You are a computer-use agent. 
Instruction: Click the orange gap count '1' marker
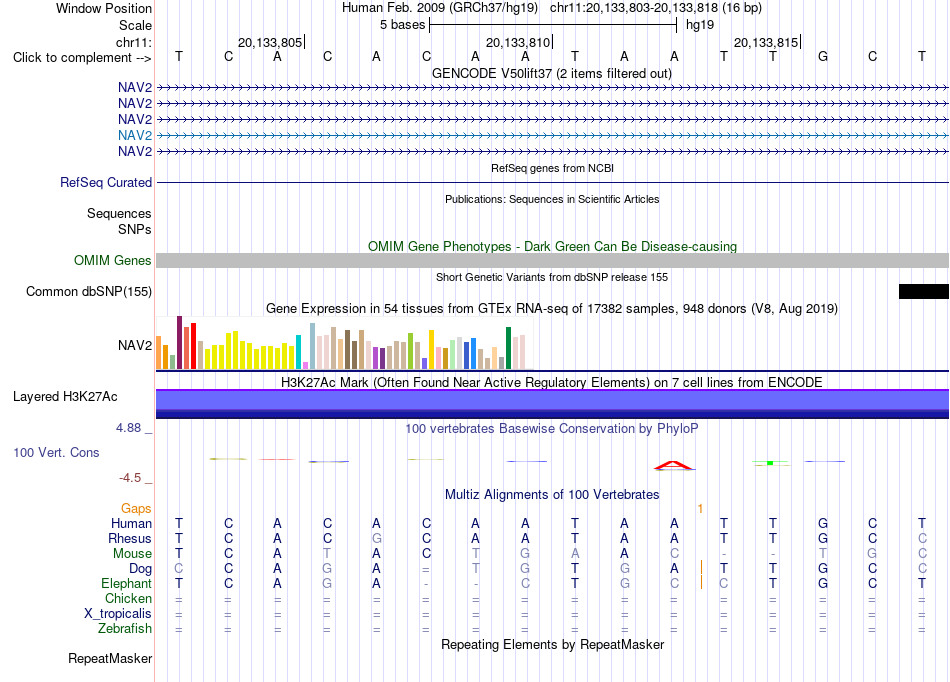coord(700,509)
